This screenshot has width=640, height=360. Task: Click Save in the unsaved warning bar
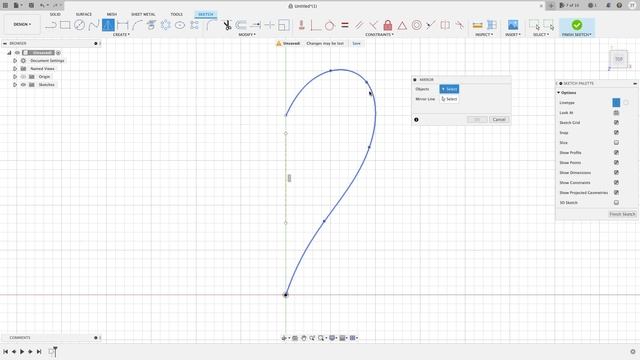[x=356, y=43]
